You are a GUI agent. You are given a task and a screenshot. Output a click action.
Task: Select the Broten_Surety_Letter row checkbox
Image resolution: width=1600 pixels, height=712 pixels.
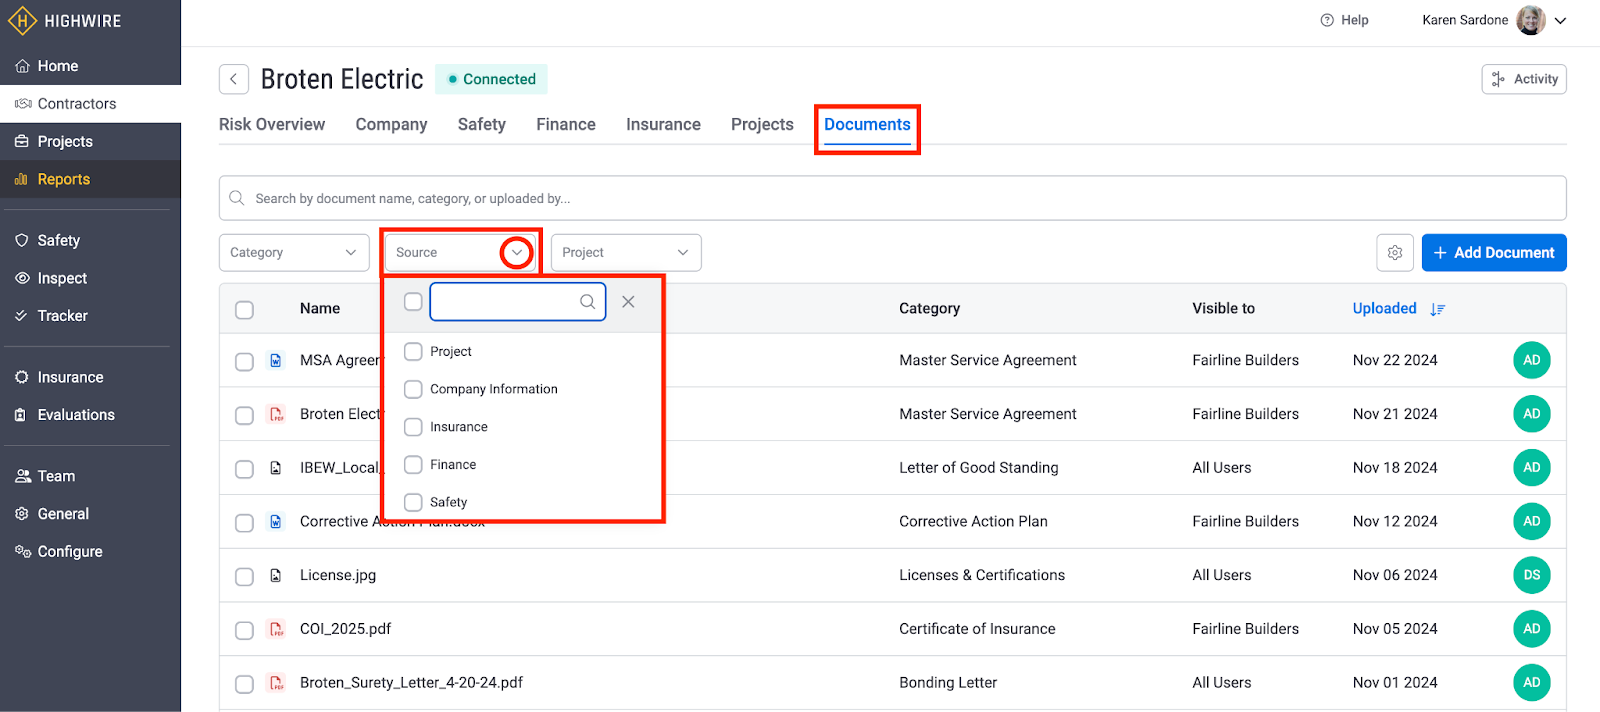(244, 684)
